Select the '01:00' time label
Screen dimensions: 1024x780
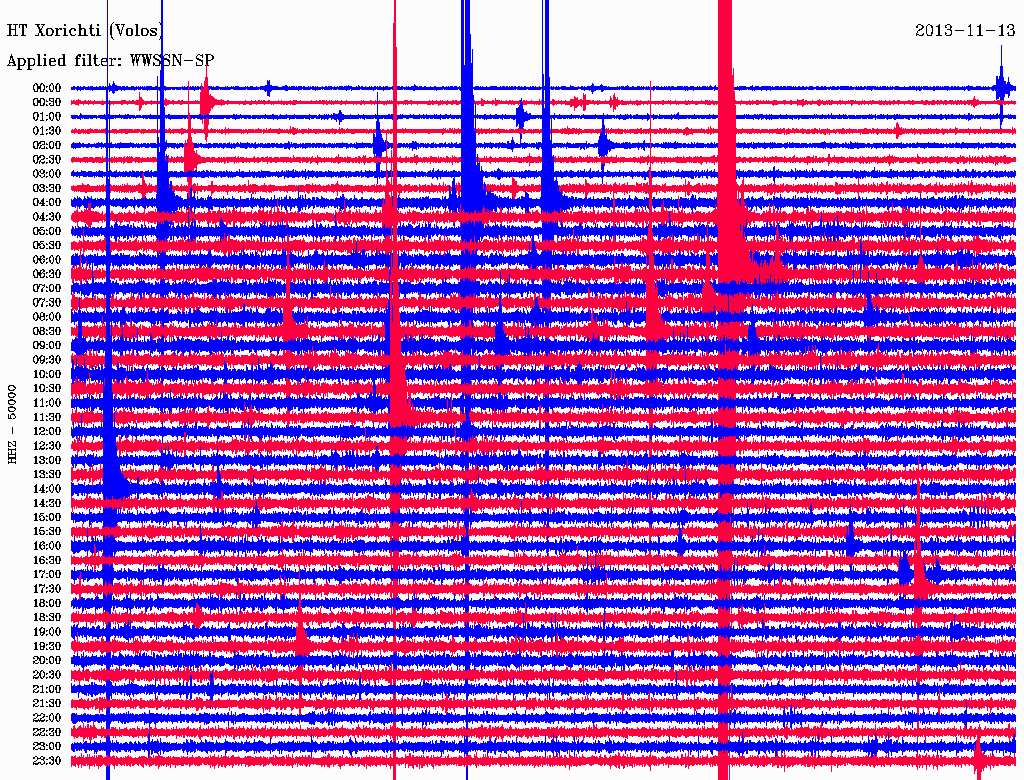(47, 116)
